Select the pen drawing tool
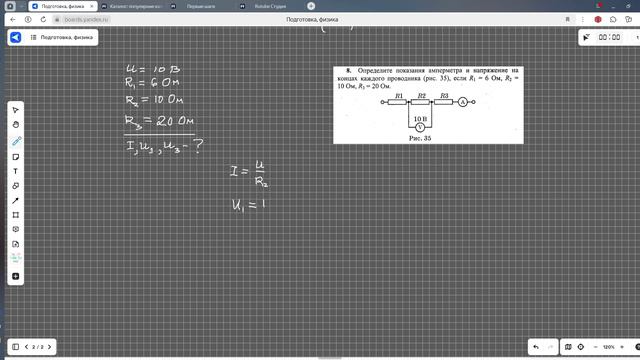This screenshot has height=360, width=640. click(16, 142)
